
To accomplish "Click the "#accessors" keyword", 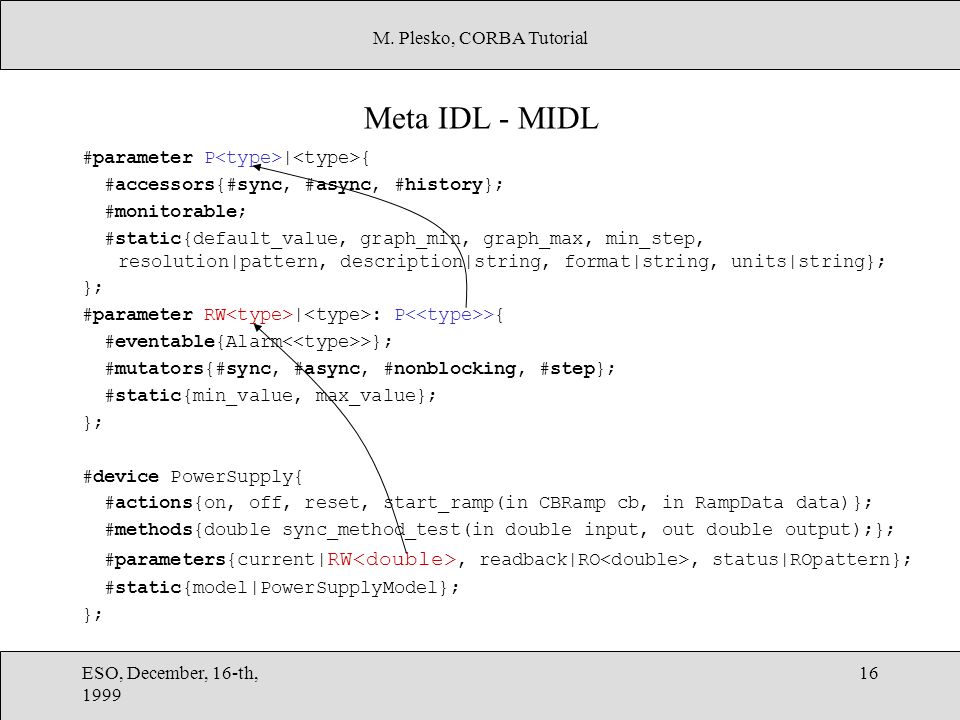I will click(160, 184).
